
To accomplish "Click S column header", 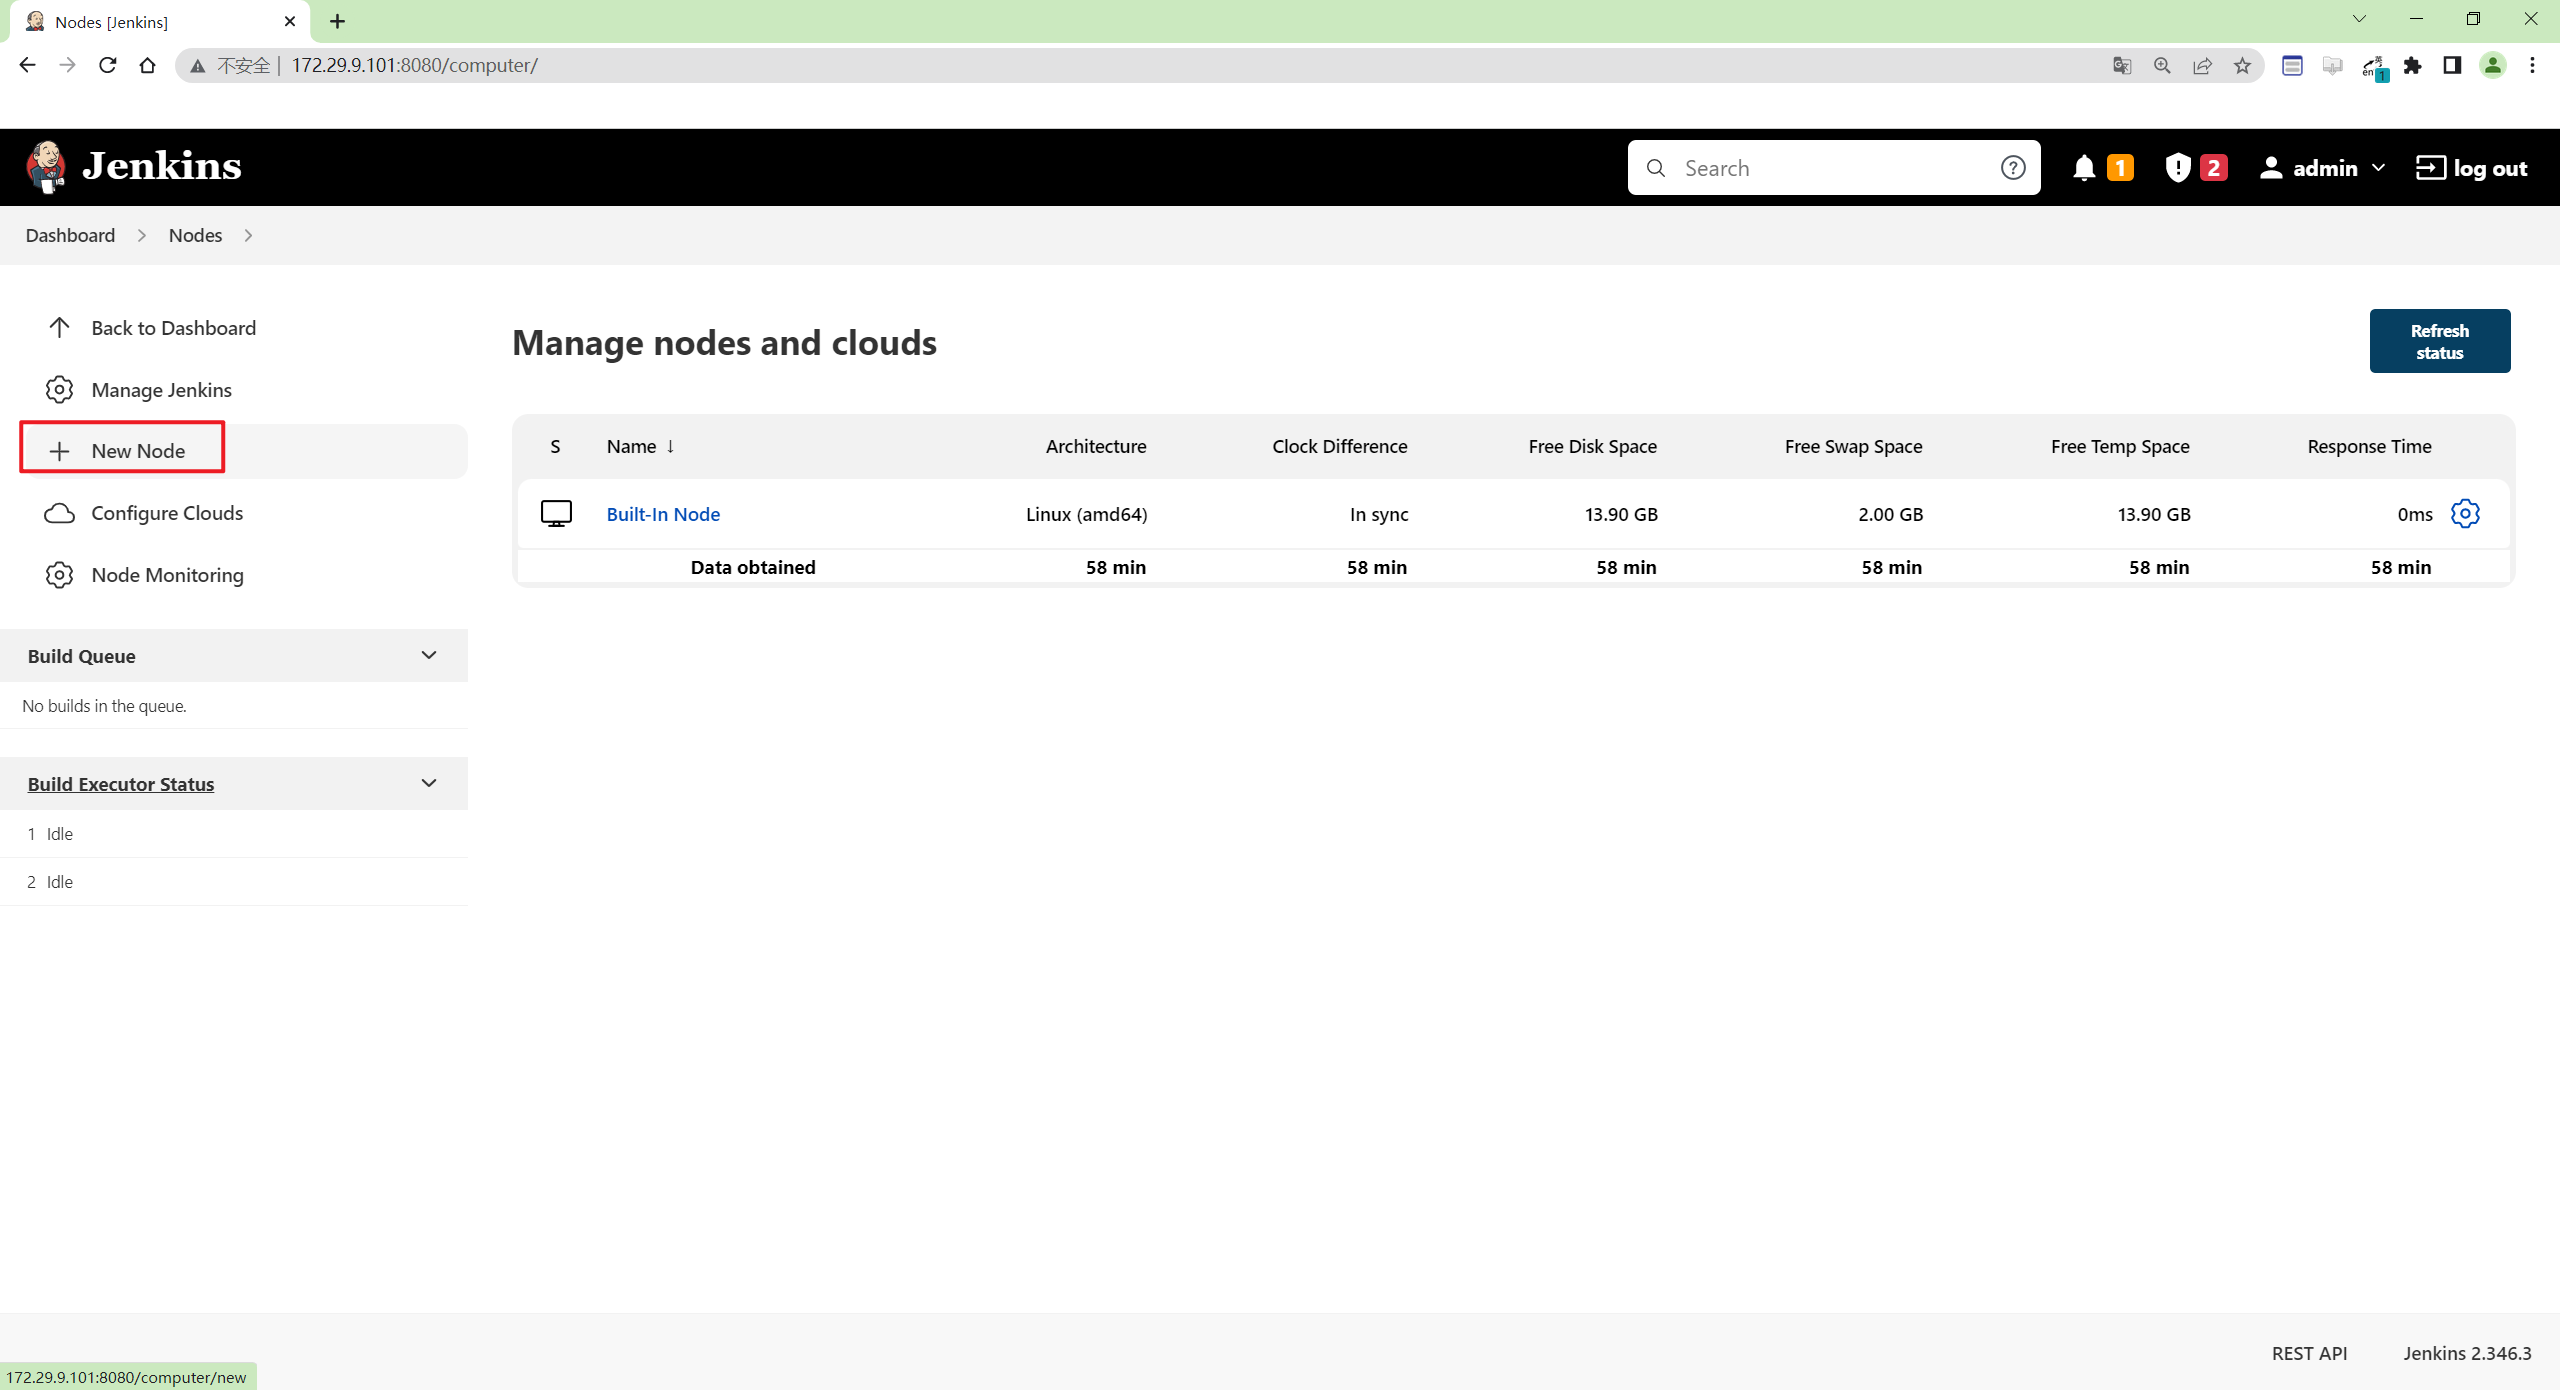I will click(555, 446).
